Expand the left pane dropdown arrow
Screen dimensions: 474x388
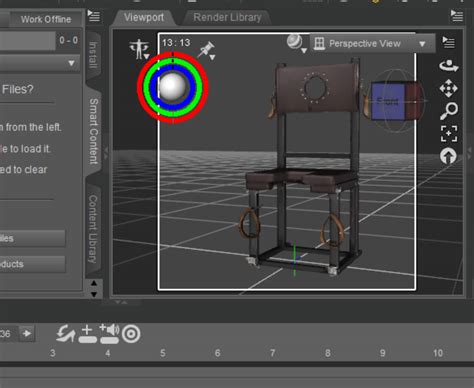pyautogui.click(x=71, y=63)
